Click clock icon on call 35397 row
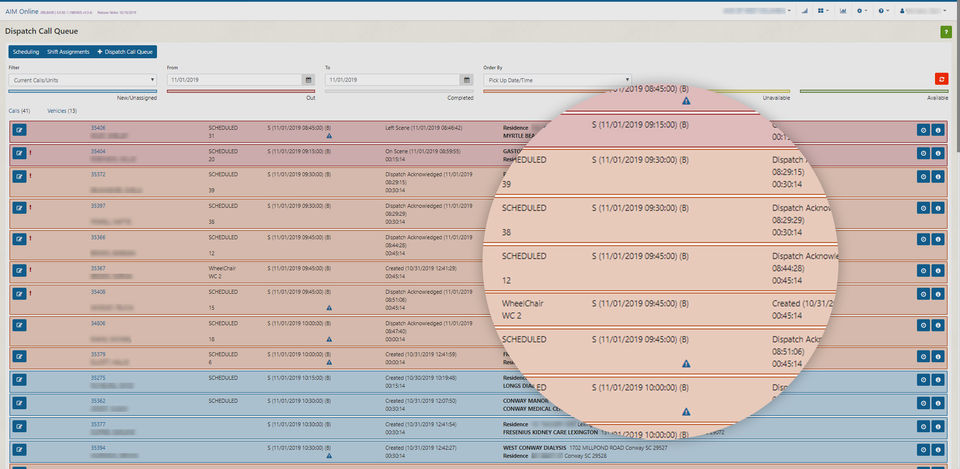This screenshot has height=469, width=960. tap(923, 208)
